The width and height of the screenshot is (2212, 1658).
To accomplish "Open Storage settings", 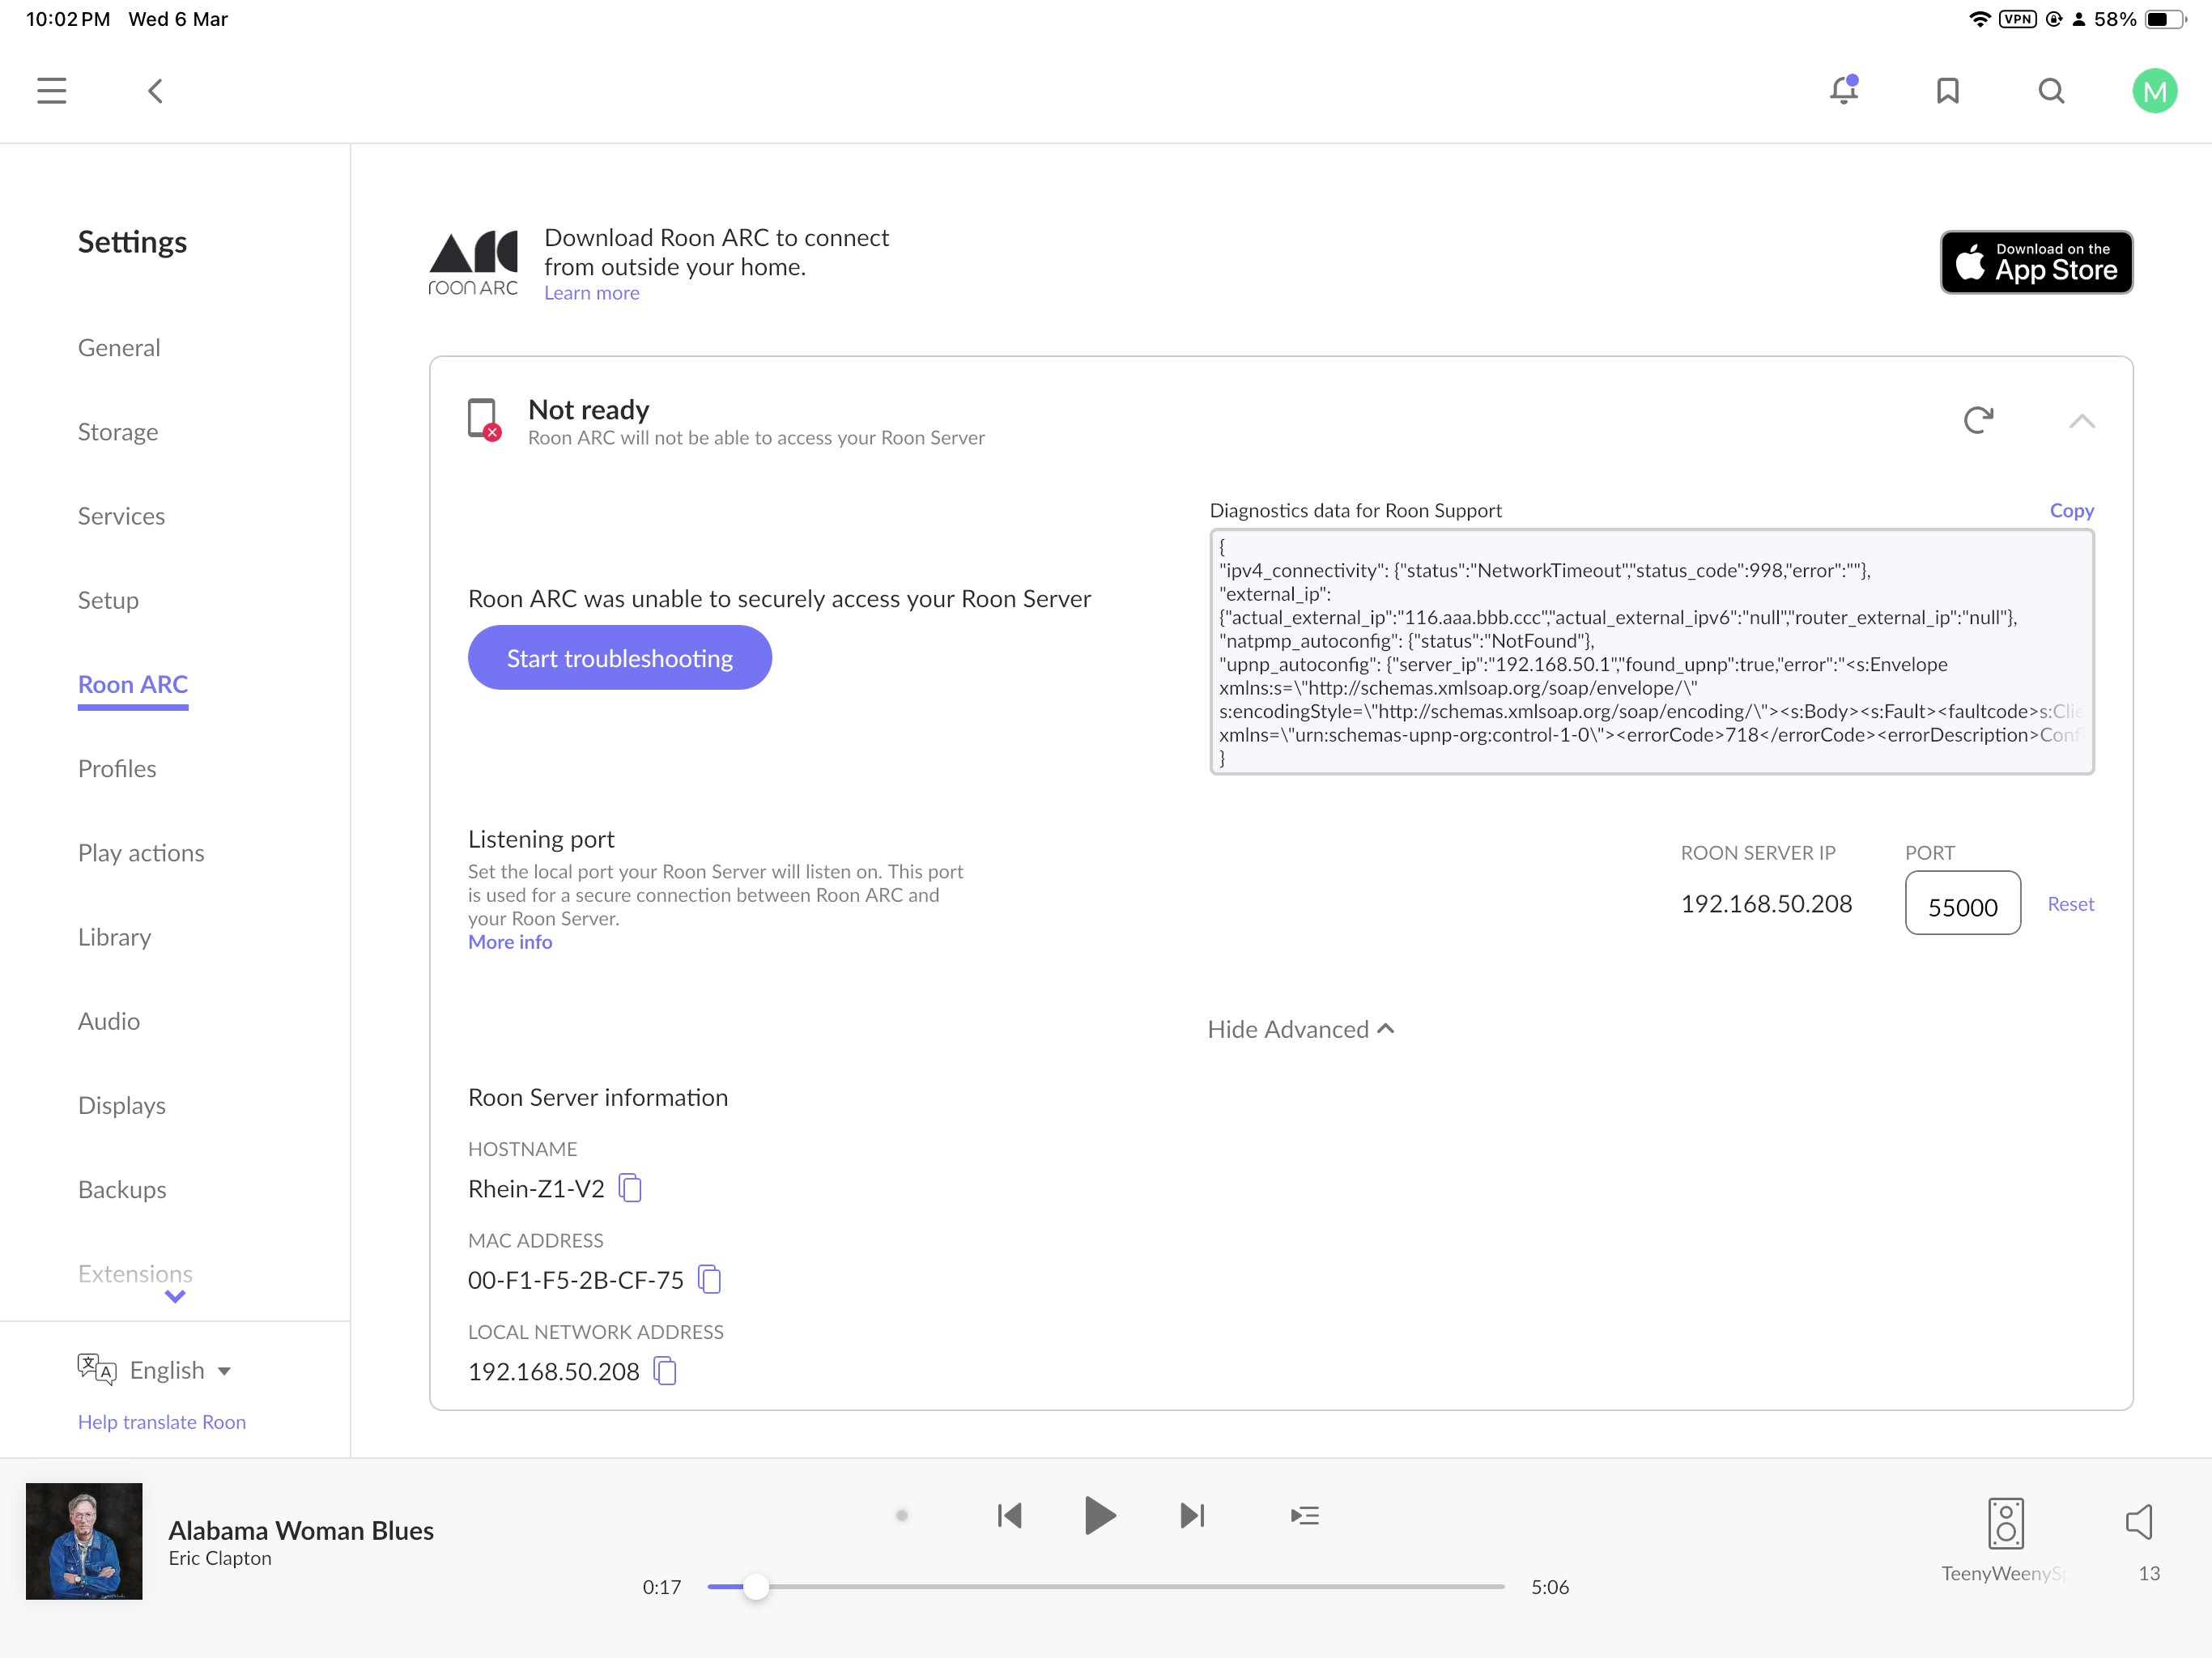I will (x=118, y=431).
